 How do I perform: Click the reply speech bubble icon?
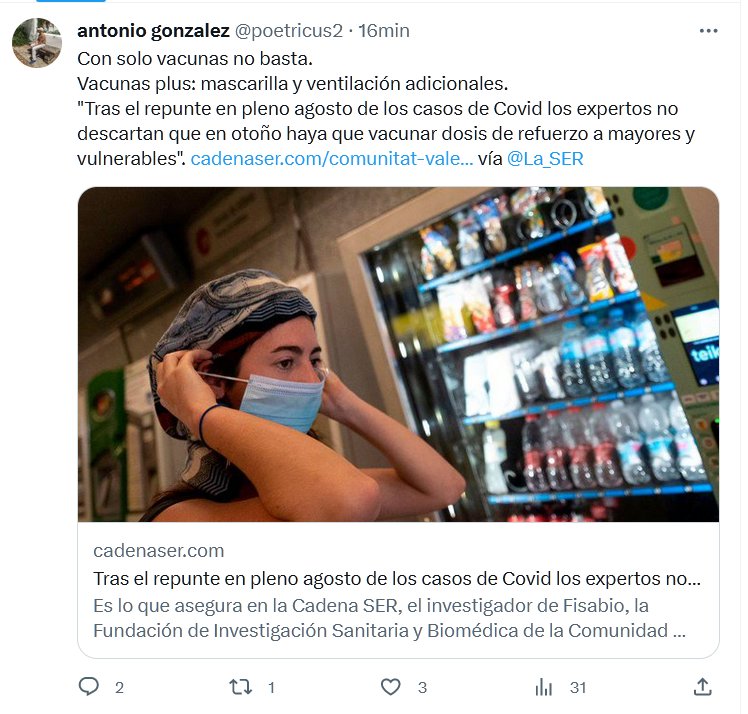[89, 687]
